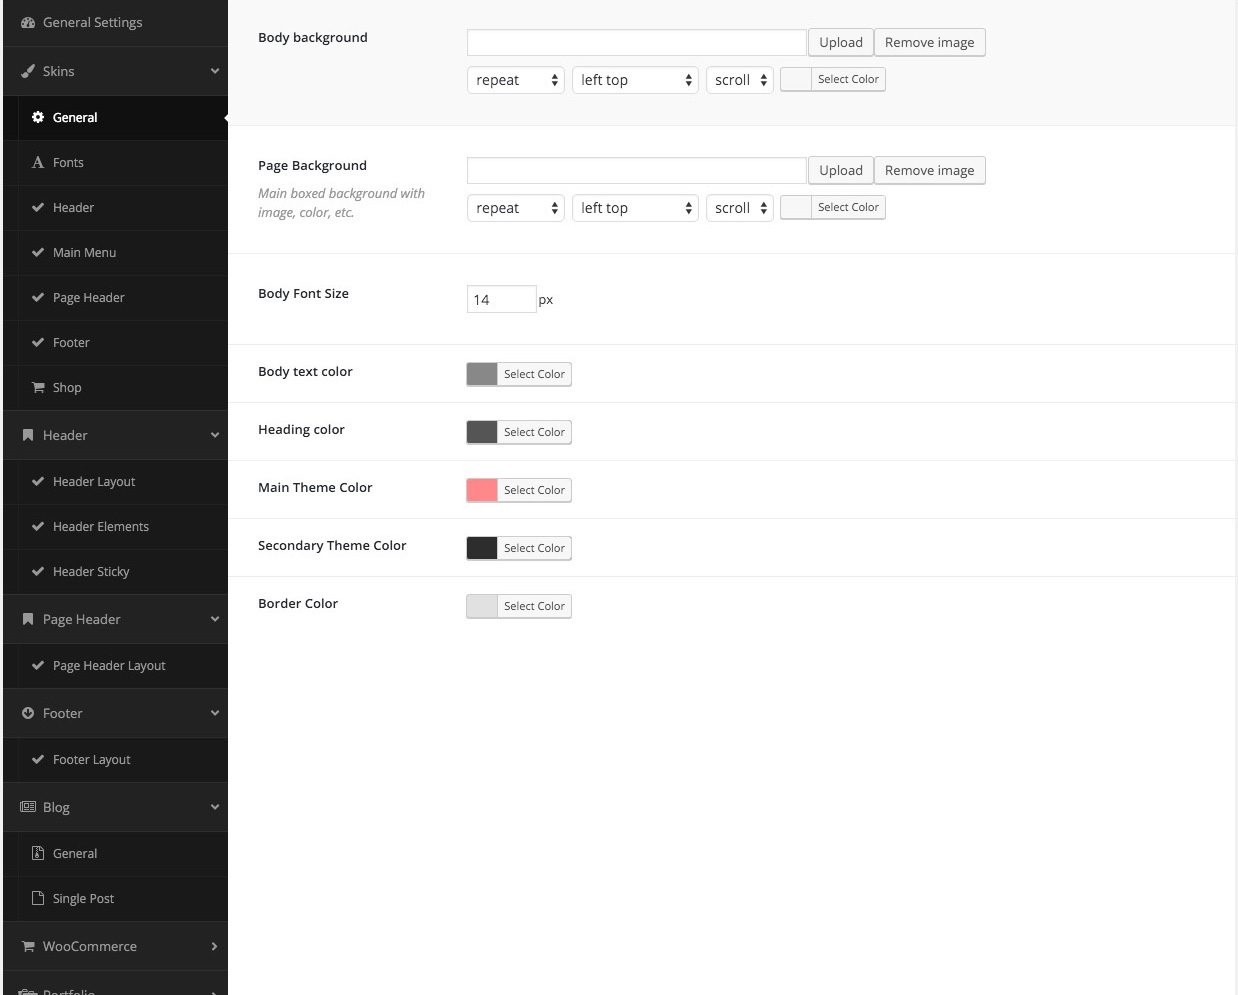Open Page Background position dropdown 'left top'
Image resolution: width=1238 pixels, height=995 pixels.
(x=635, y=208)
